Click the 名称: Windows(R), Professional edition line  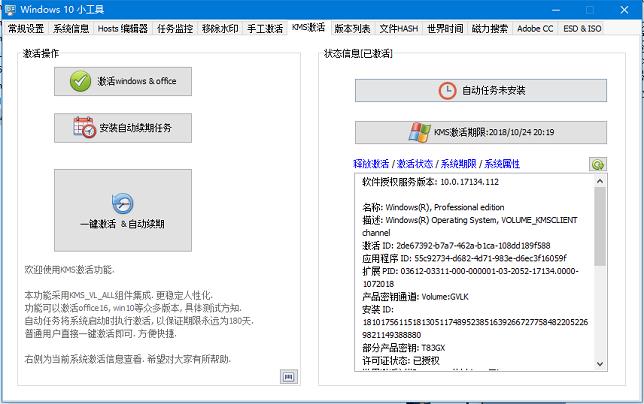click(433, 207)
